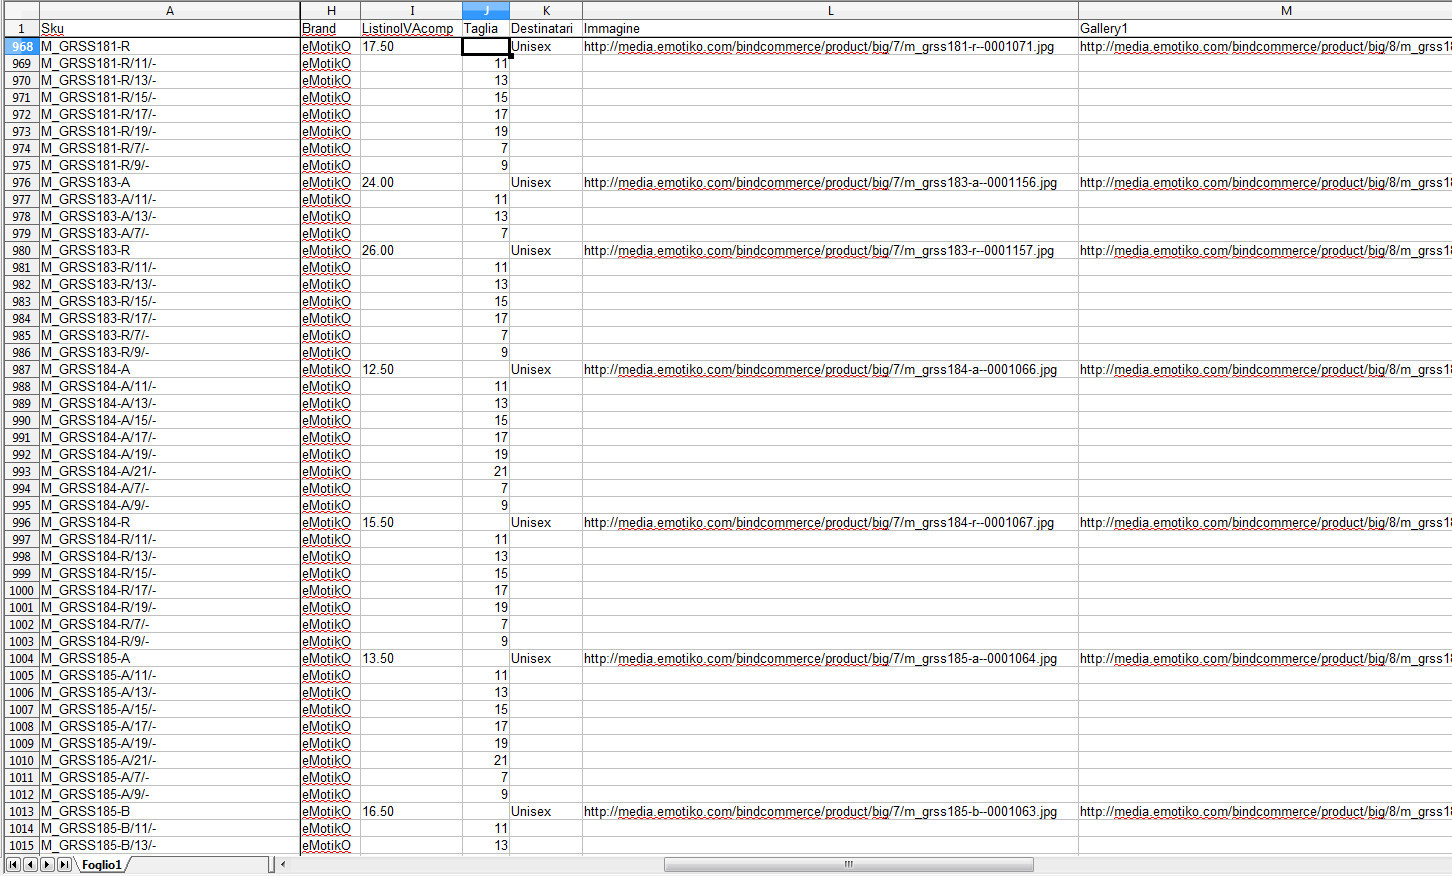Viewport: 1452px width, 876px height.
Task: Select row 1004 header
Action: pos(21,659)
